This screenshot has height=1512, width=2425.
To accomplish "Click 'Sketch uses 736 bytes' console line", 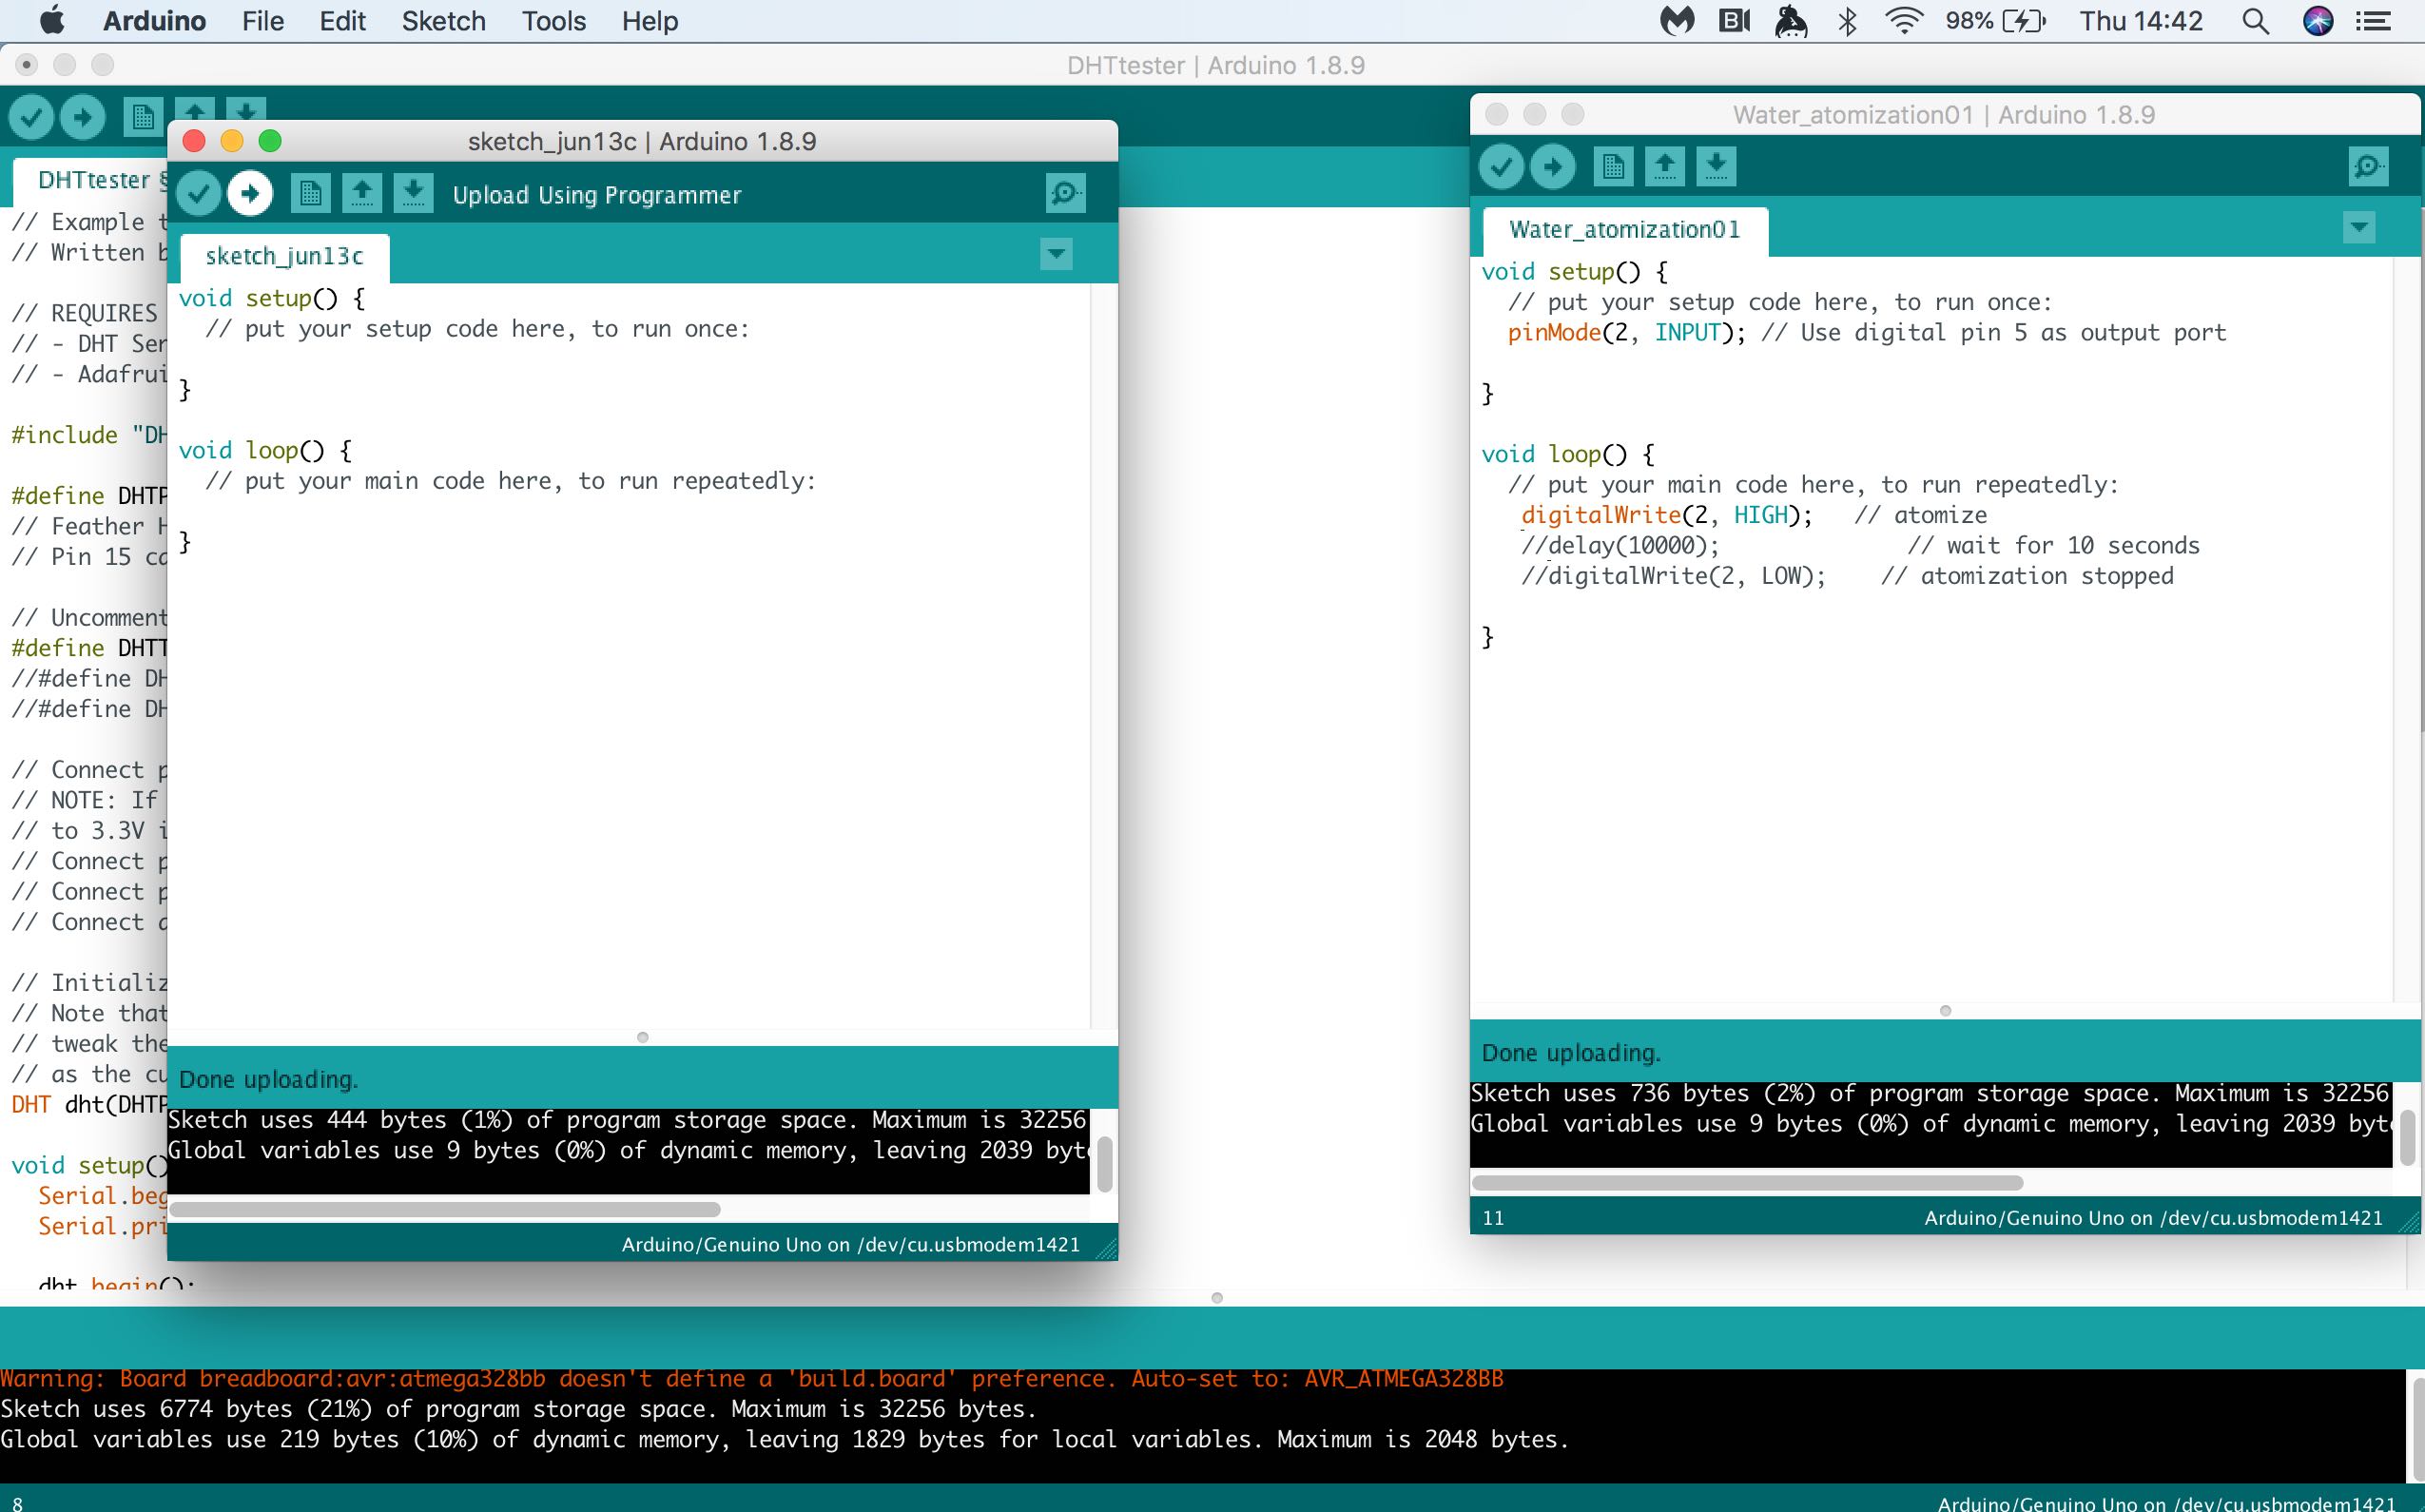I will tap(1930, 1094).
